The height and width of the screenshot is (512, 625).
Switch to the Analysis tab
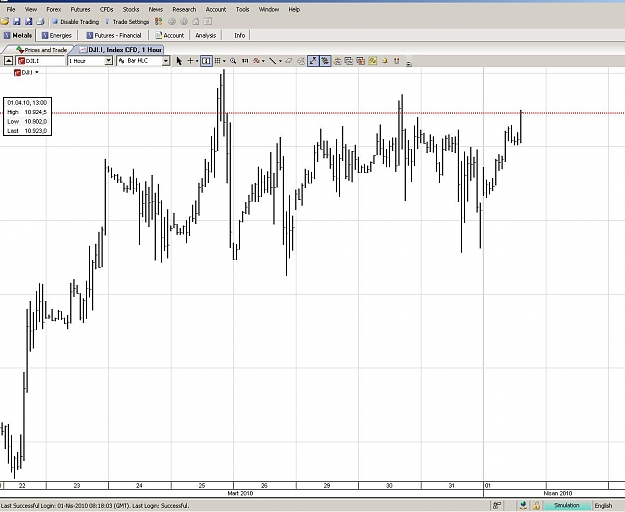[x=205, y=35]
